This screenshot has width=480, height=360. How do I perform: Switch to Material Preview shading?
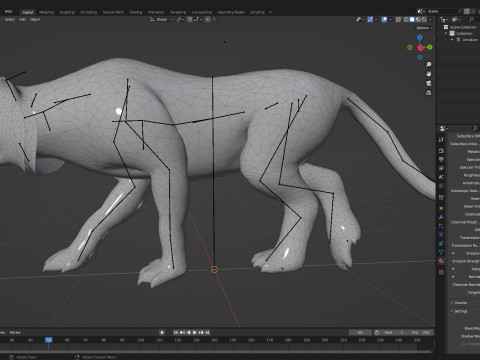pyautogui.click(x=418, y=20)
